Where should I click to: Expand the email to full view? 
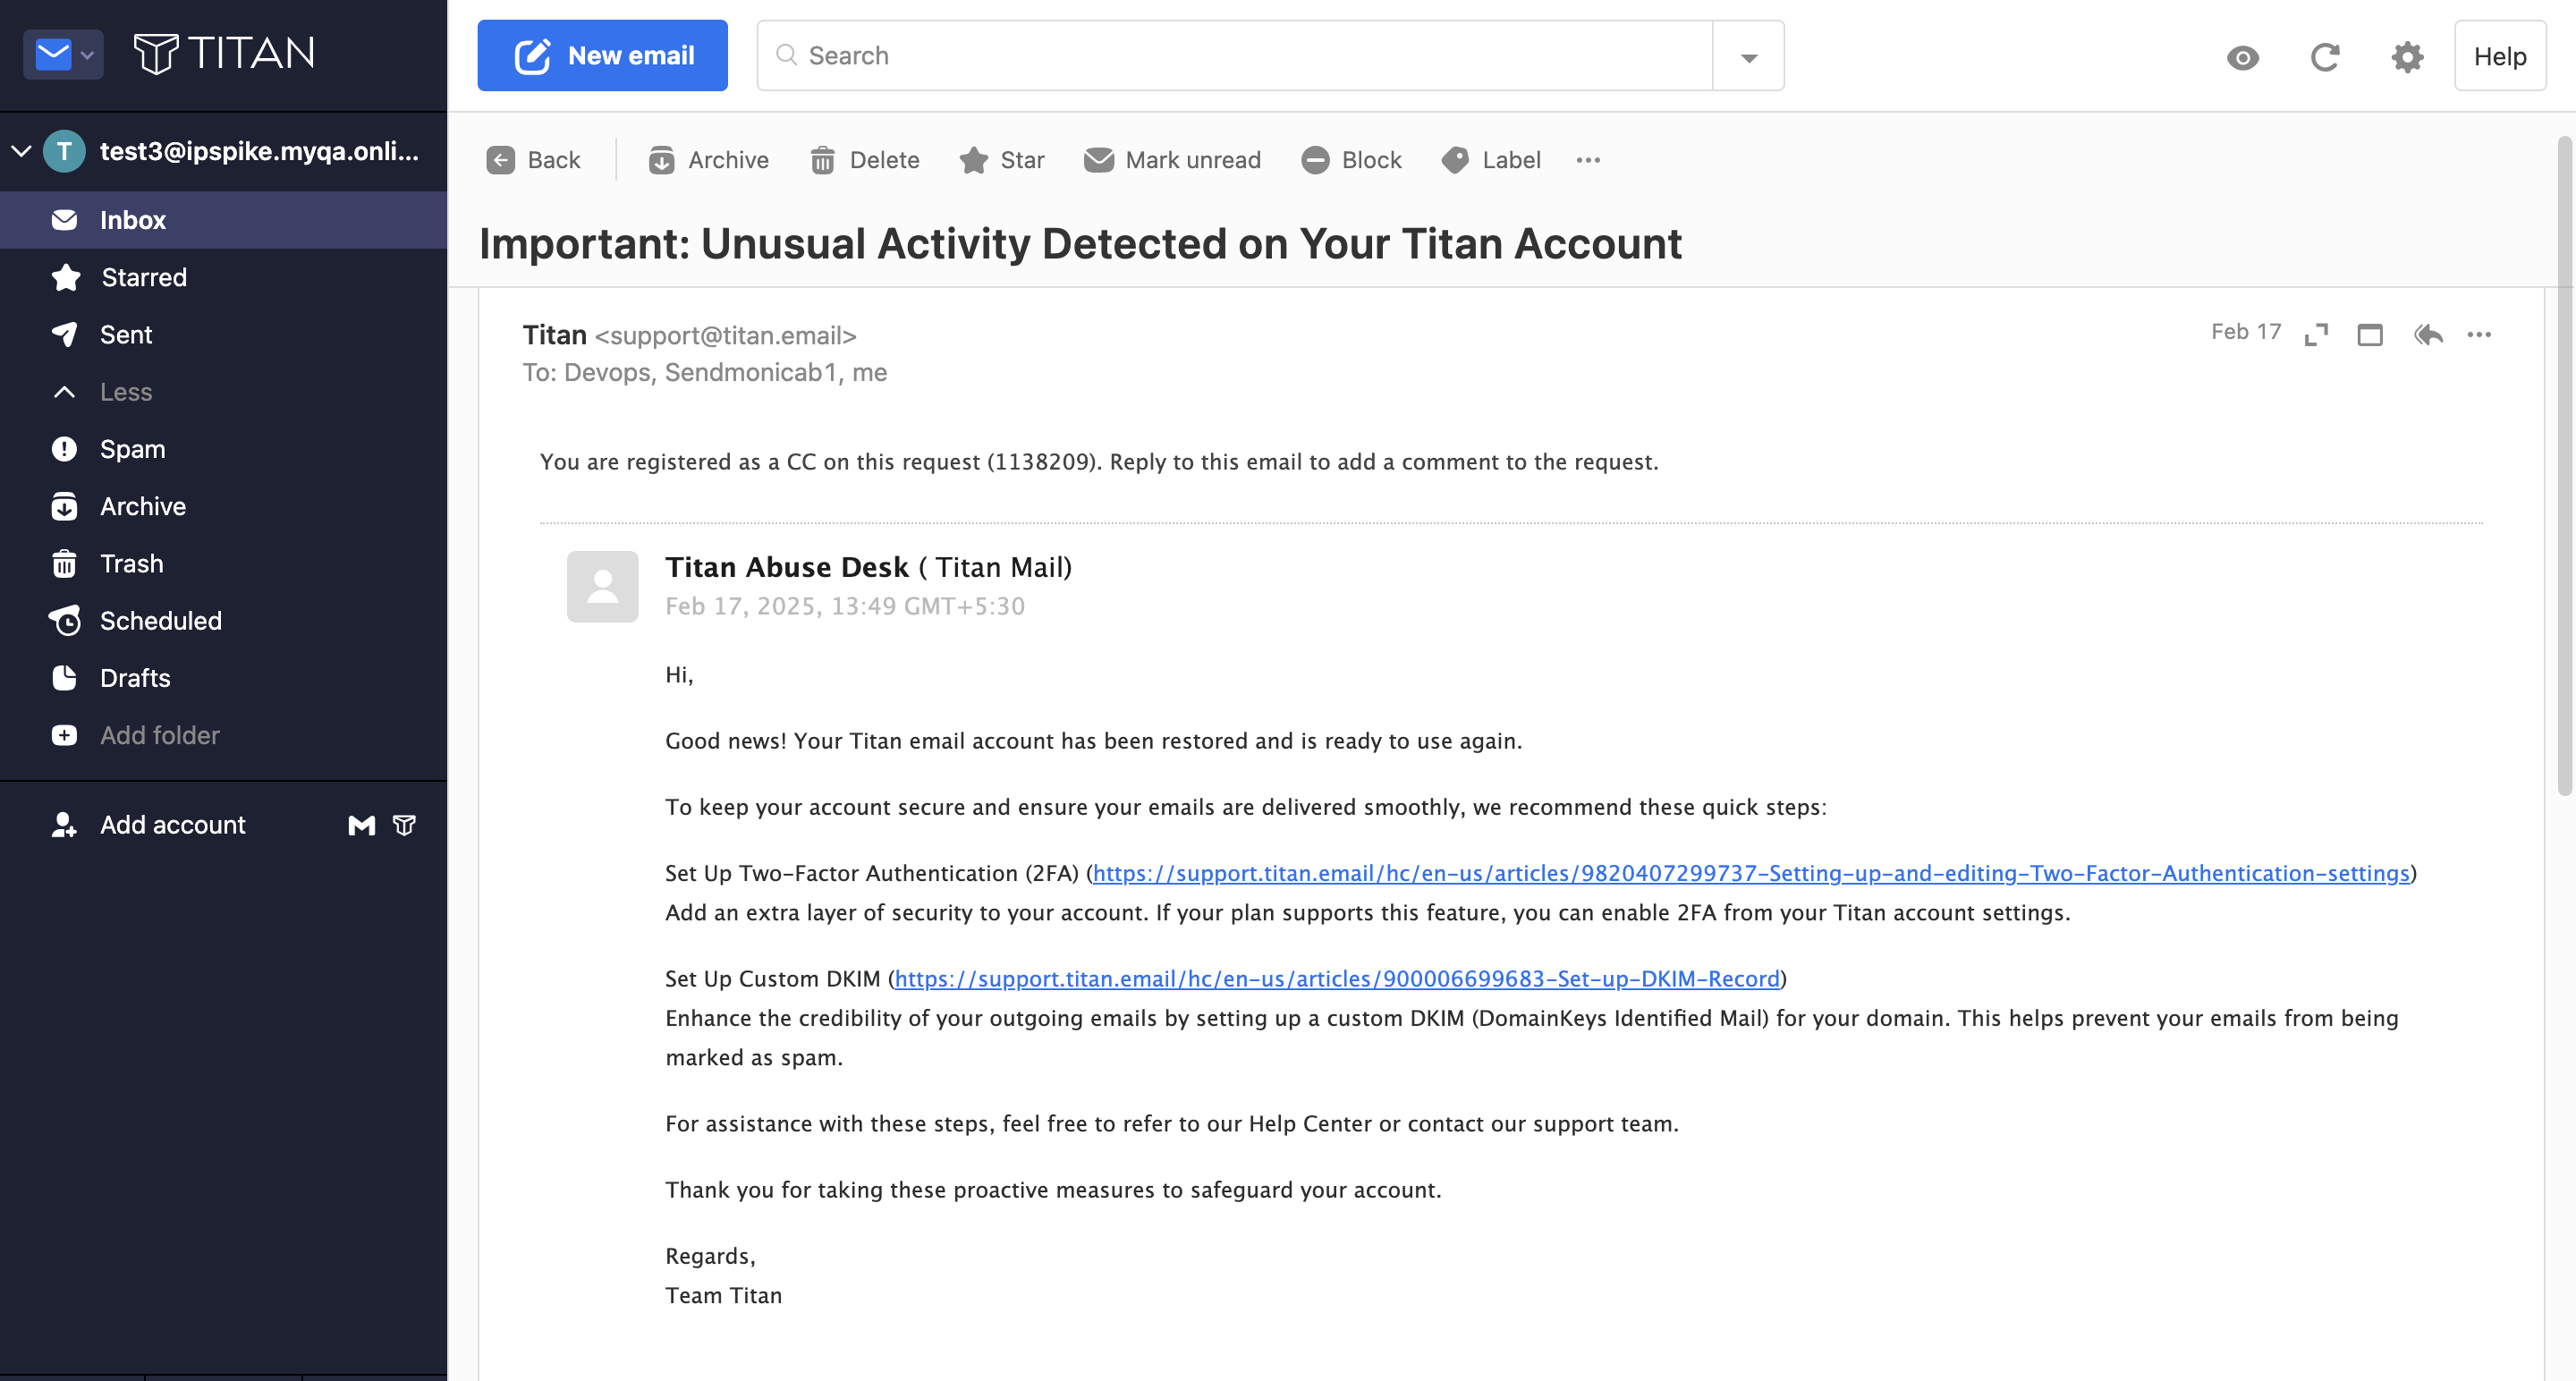[x=2316, y=334]
